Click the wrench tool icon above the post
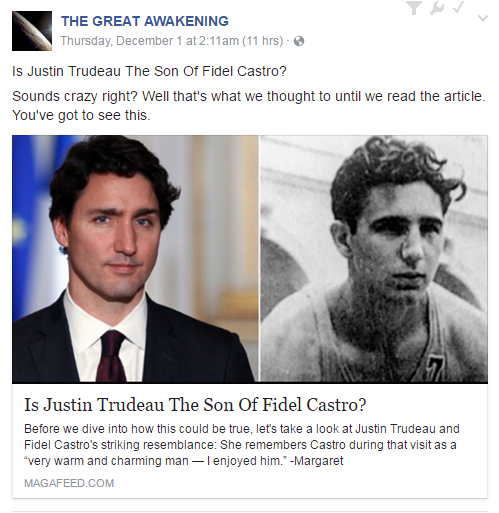 point(437,8)
